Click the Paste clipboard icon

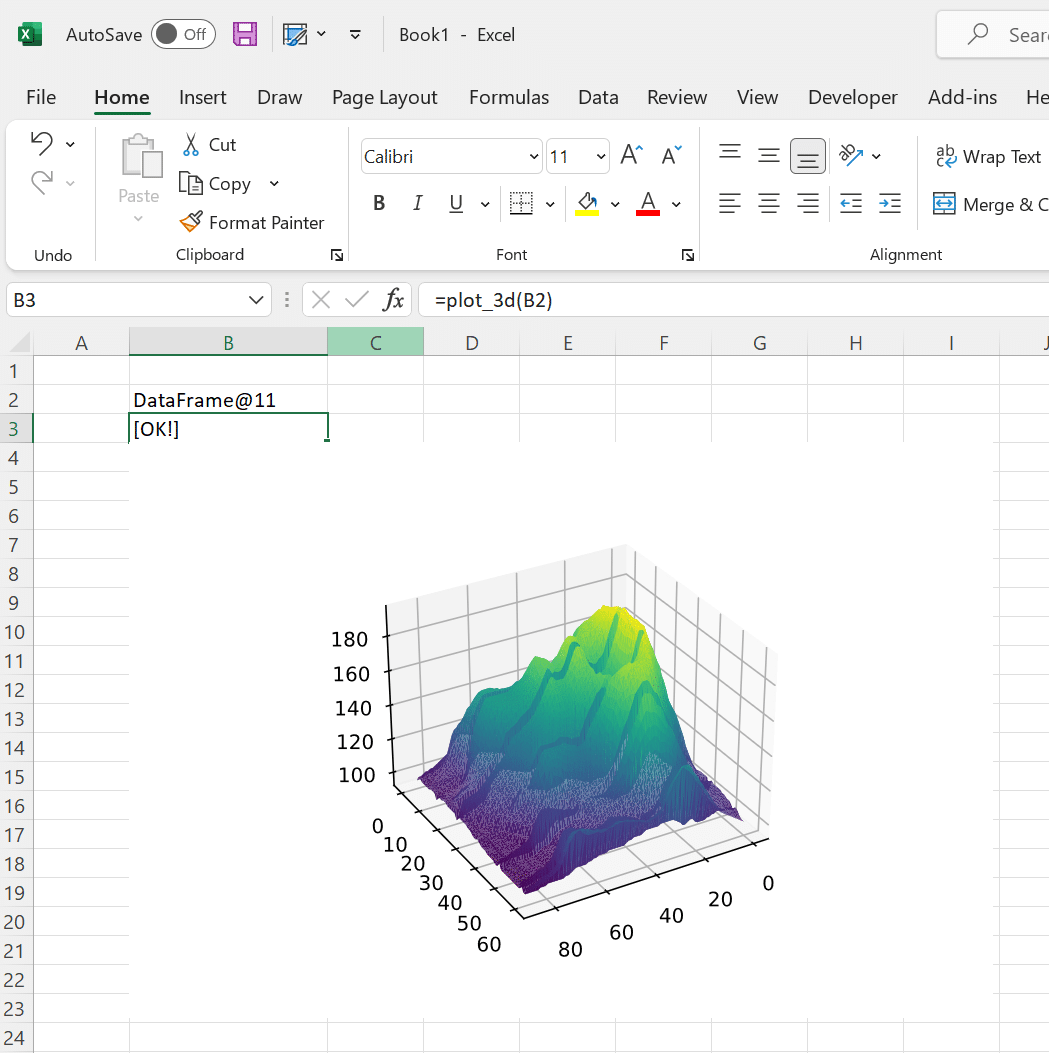(x=141, y=156)
